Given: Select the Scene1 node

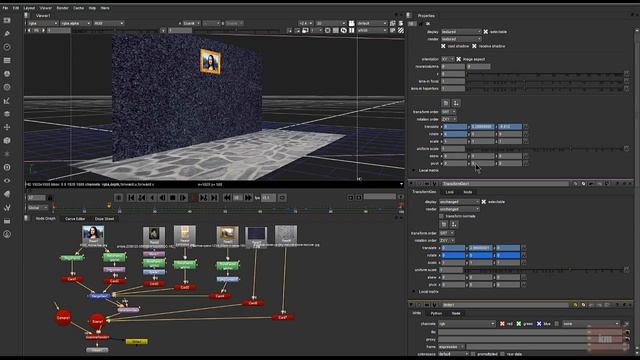Looking at the screenshot, I should (97, 321).
